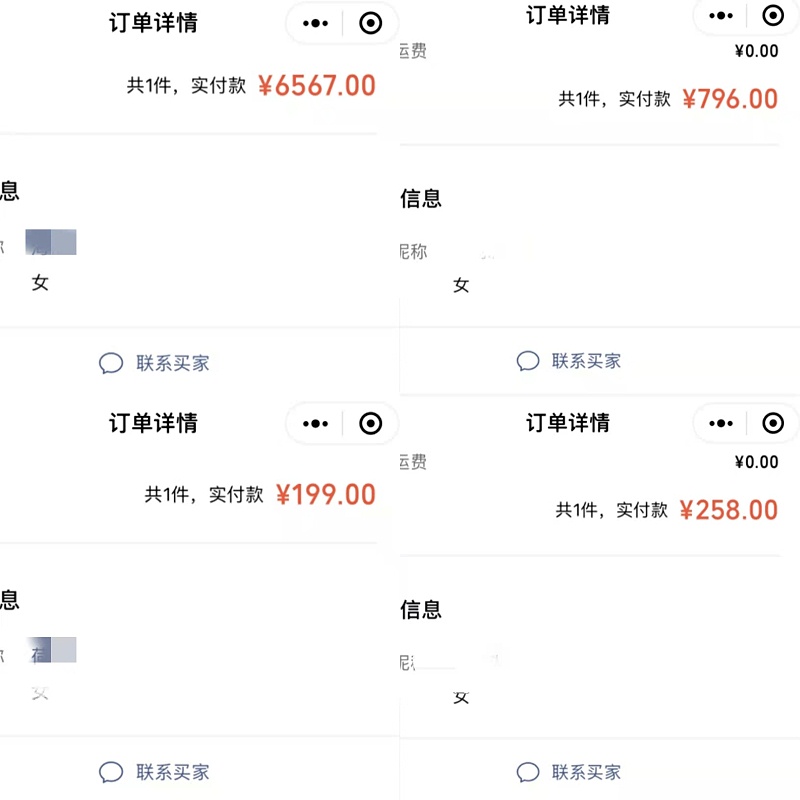
Task: Tap the circle minimize icon on ¥796.00 order
Action: [x=773, y=16]
